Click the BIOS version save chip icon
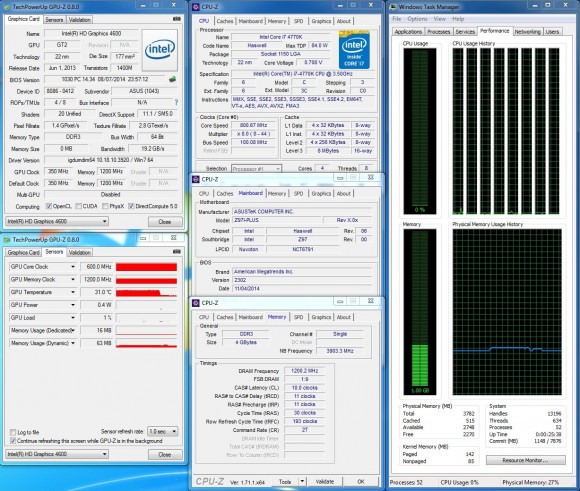 pos(172,79)
